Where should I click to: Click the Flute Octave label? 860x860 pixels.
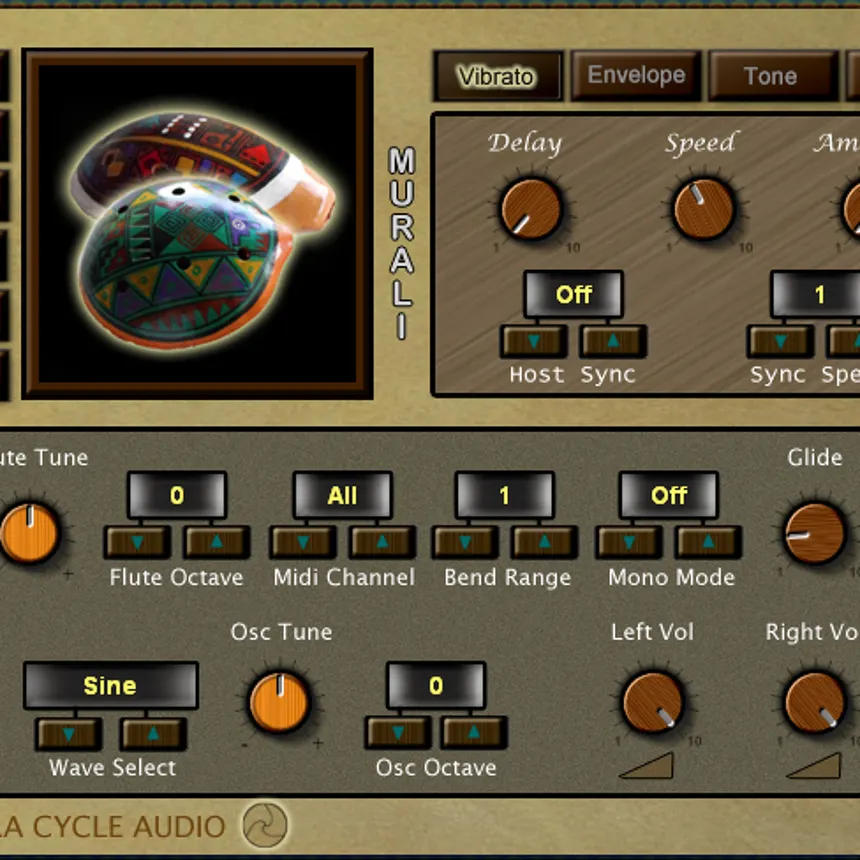[176, 578]
